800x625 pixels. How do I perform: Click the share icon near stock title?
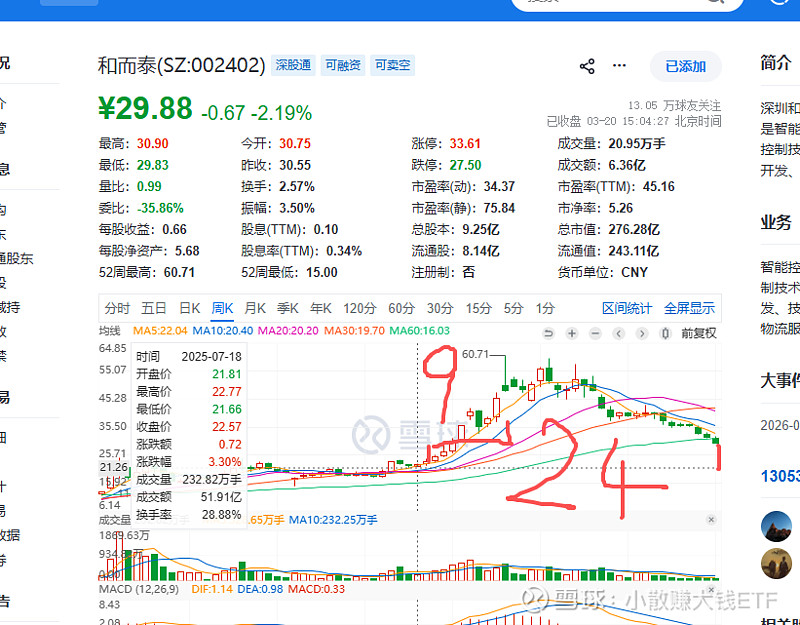coord(587,66)
